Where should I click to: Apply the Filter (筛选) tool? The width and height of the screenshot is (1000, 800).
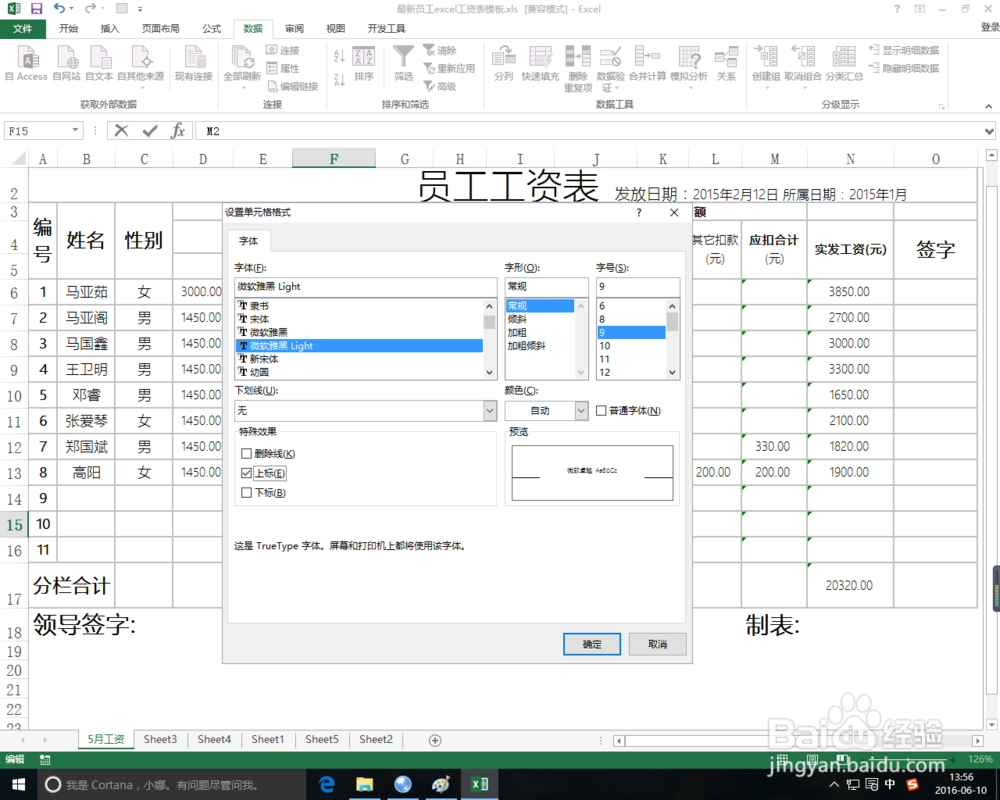403,60
